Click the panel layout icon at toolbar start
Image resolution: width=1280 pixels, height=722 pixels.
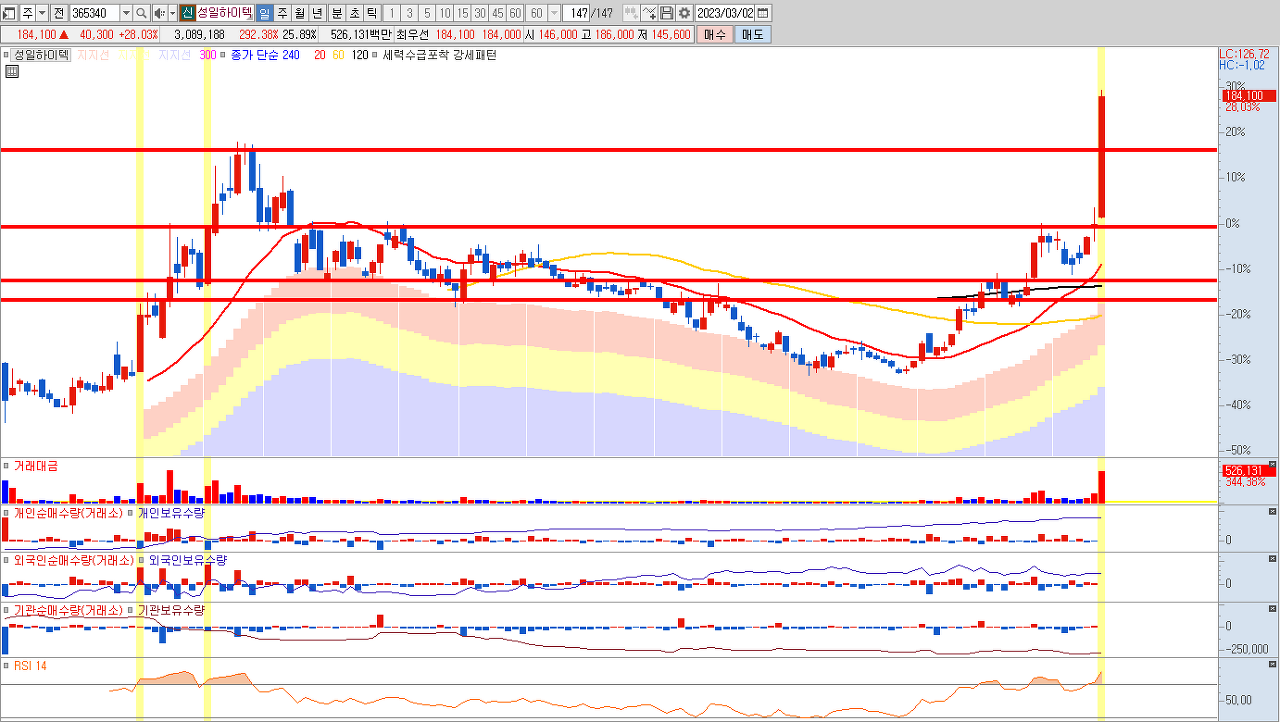(x=9, y=13)
